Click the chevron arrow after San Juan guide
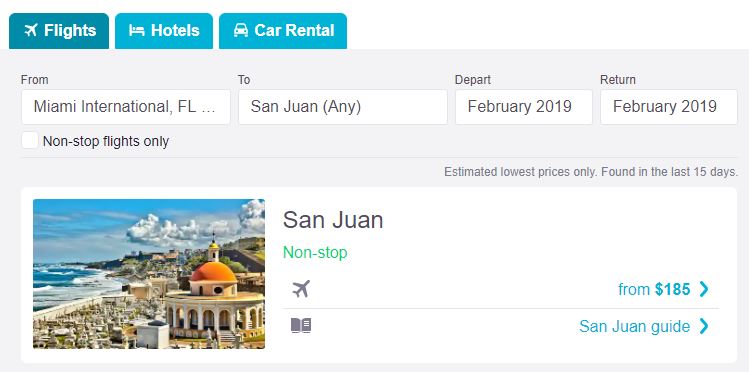 click(704, 326)
